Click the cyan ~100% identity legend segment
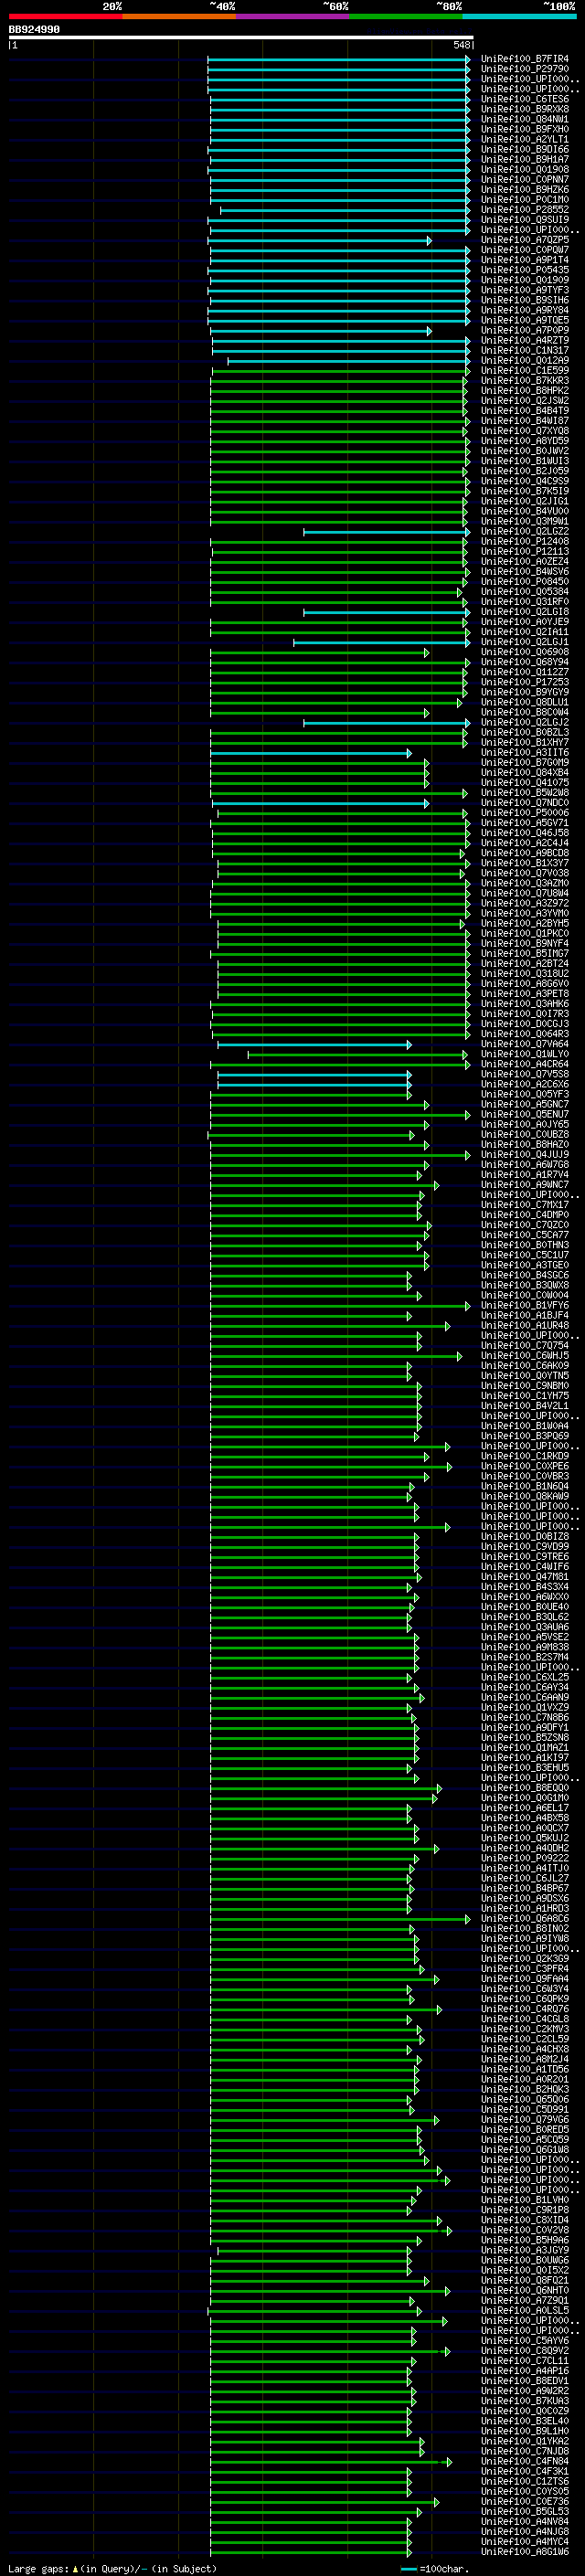This screenshot has width=585, height=2576. 519,16
